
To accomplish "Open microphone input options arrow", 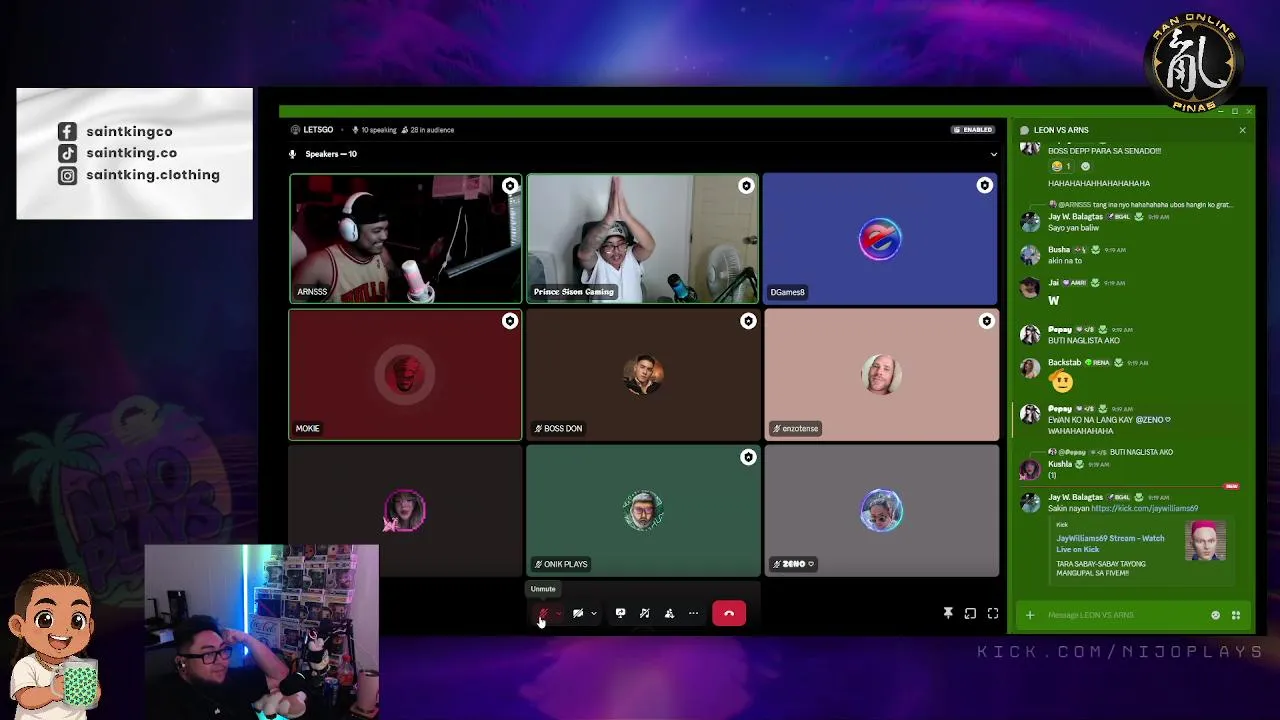I will click(x=558, y=613).
